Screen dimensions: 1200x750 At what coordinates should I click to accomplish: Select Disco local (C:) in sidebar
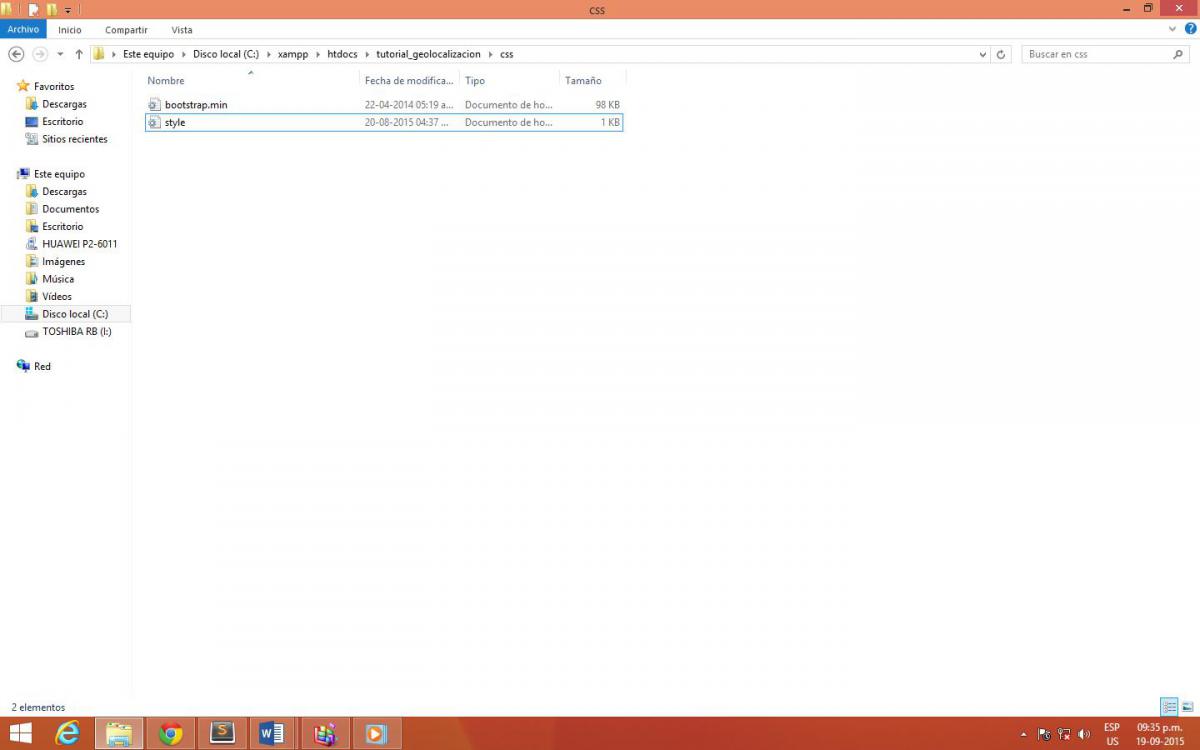point(74,314)
